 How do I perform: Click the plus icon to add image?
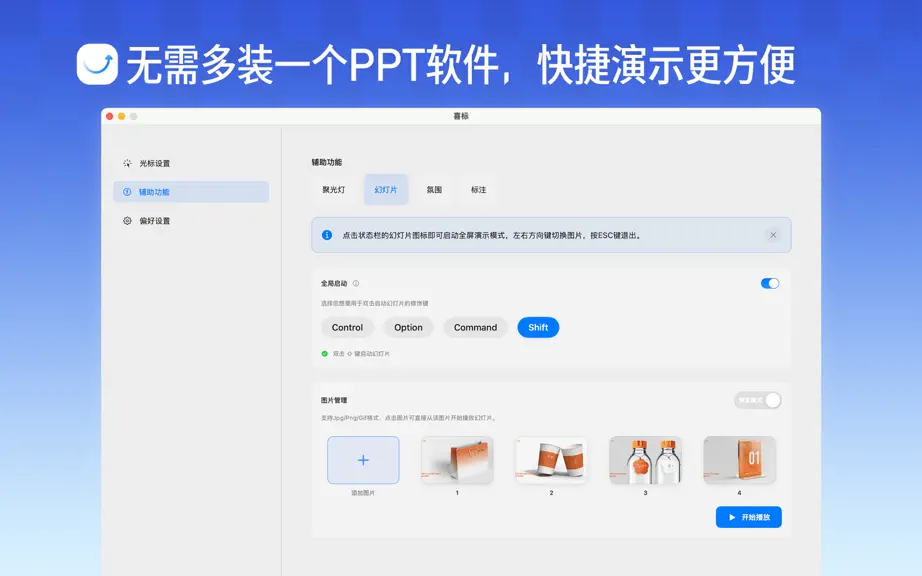pyautogui.click(x=363, y=460)
